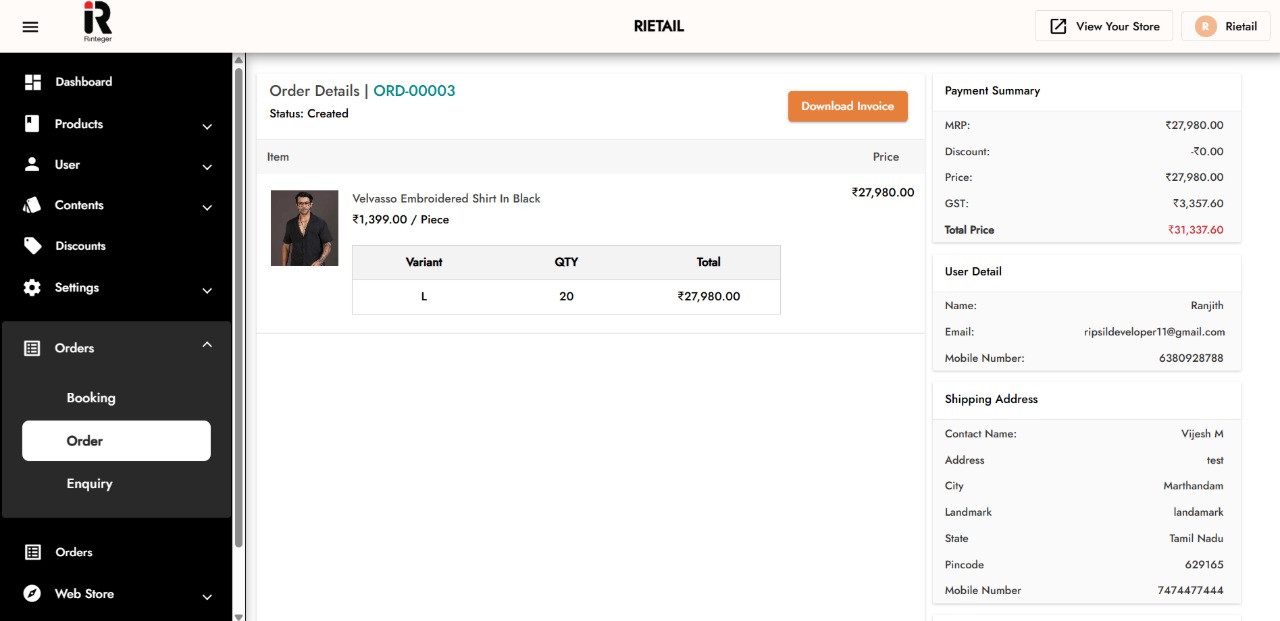Click the Rietail account avatar

tap(1205, 27)
